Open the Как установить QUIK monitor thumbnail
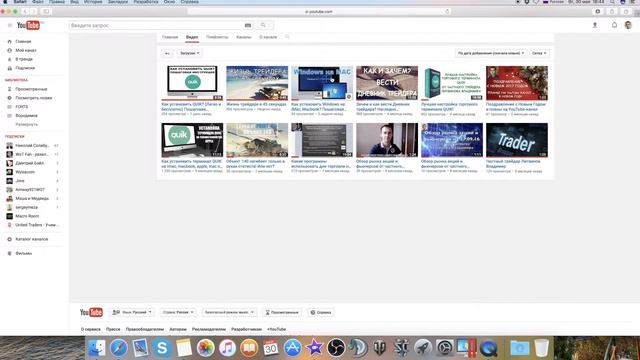Image resolution: width=640 pixels, height=360 pixels. point(192,83)
